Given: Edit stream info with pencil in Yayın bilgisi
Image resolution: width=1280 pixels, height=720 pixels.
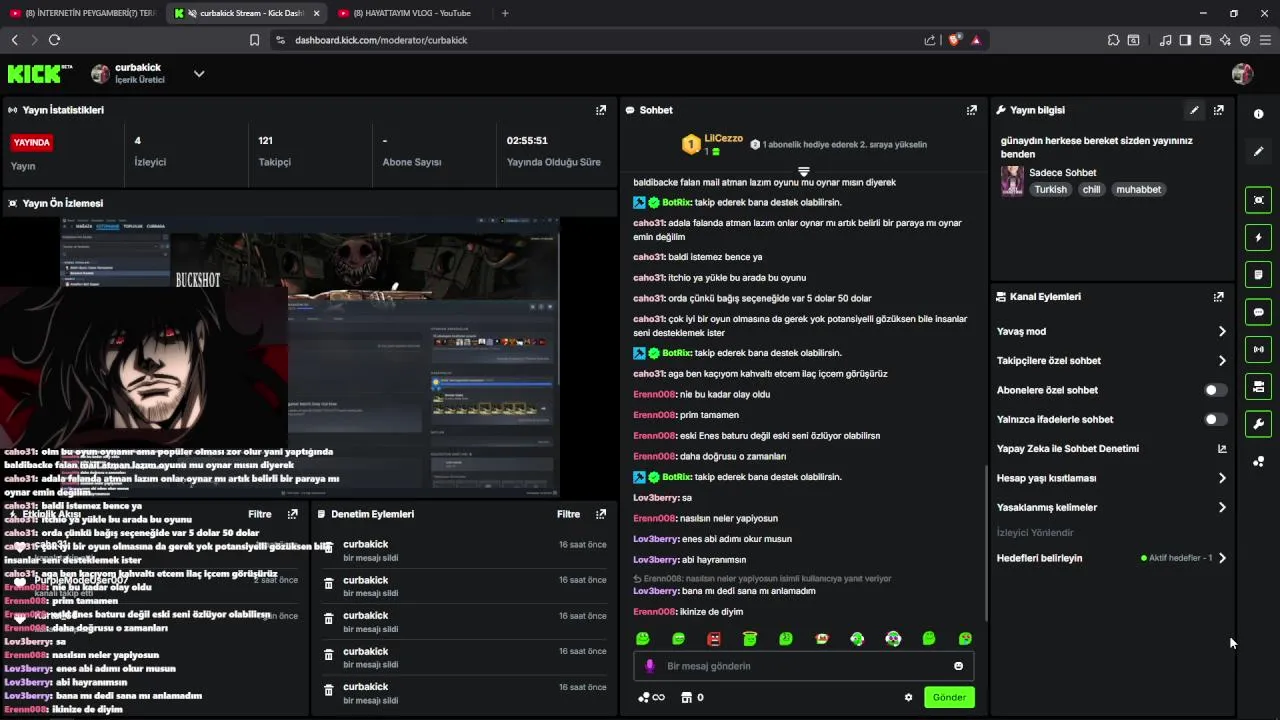Looking at the screenshot, I should click(1194, 110).
